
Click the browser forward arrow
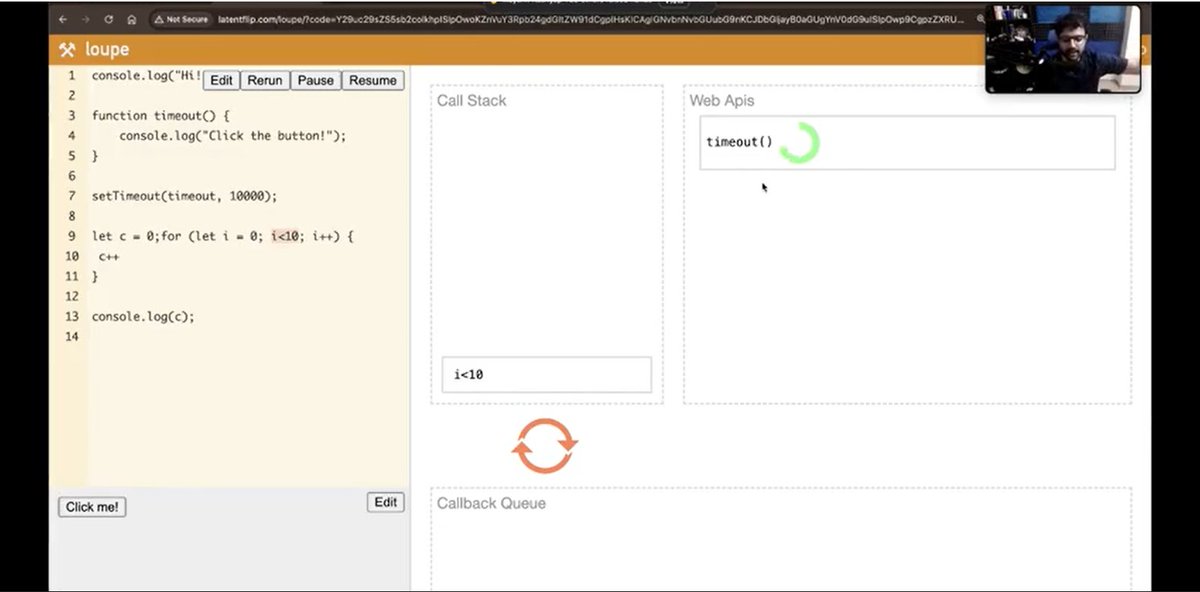(85, 19)
